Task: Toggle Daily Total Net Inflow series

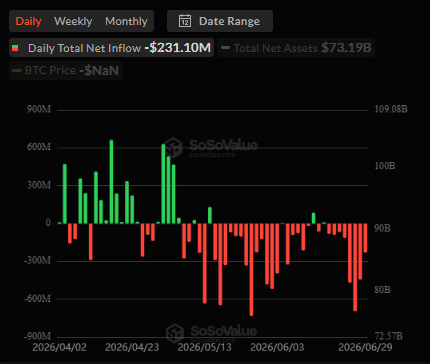Action: 111,48
